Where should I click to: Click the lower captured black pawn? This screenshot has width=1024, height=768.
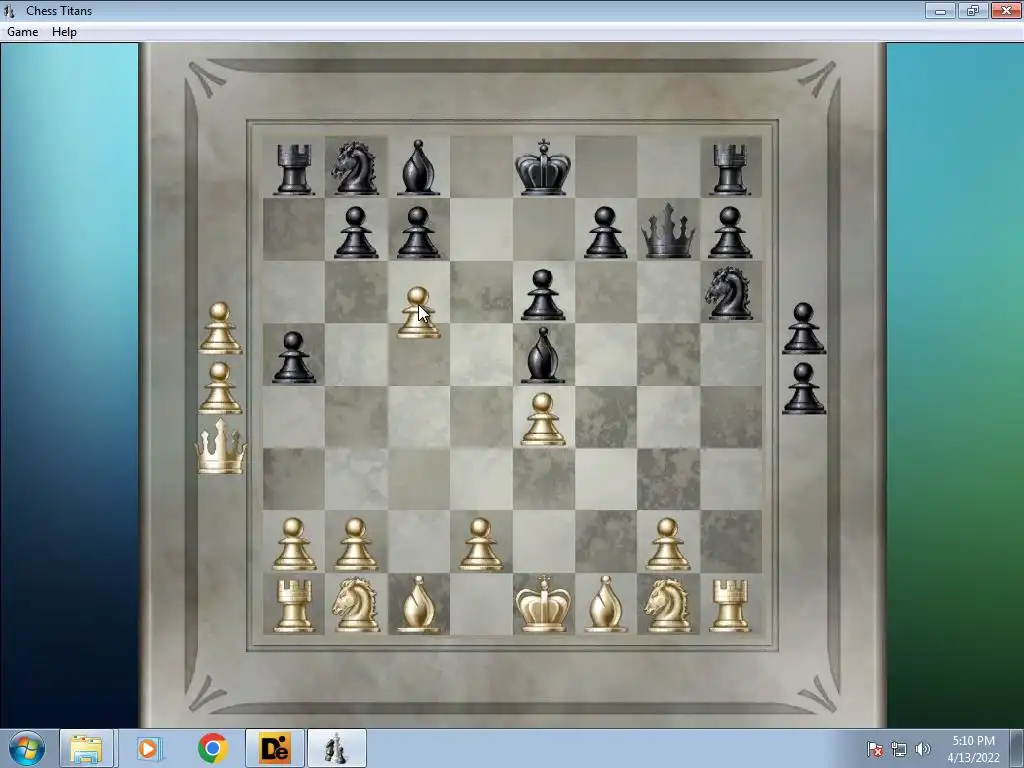tap(803, 388)
